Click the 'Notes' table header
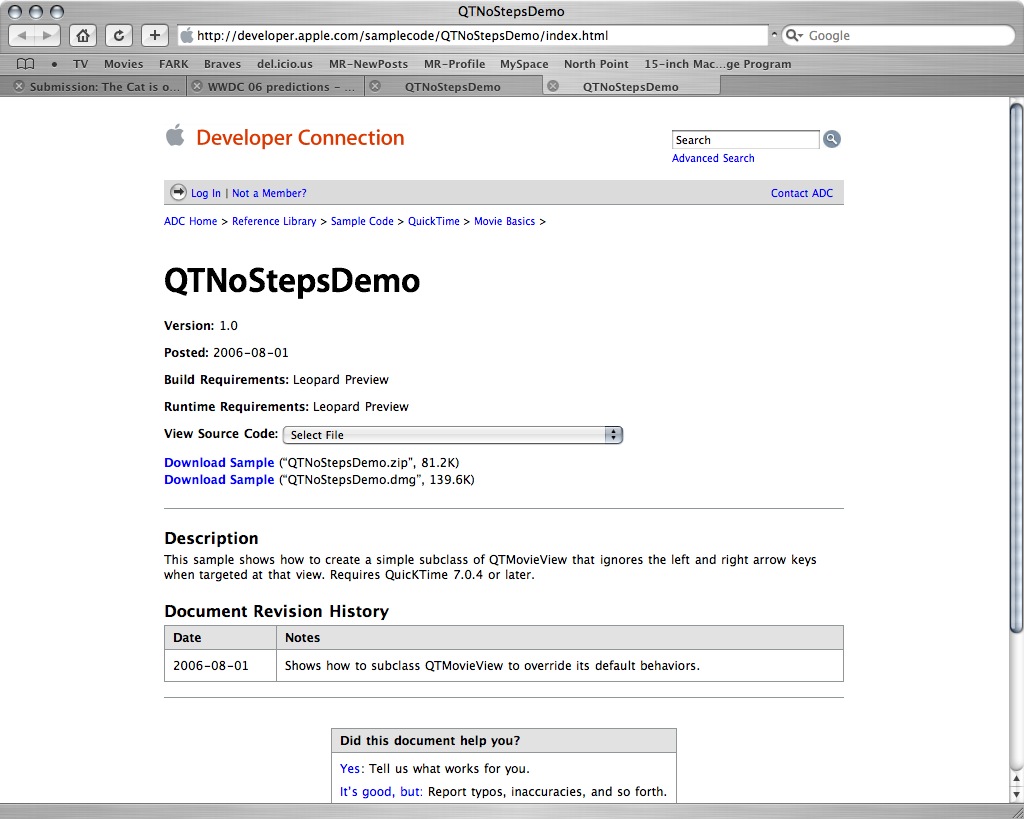This screenshot has width=1024, height=819. [560, 637]
